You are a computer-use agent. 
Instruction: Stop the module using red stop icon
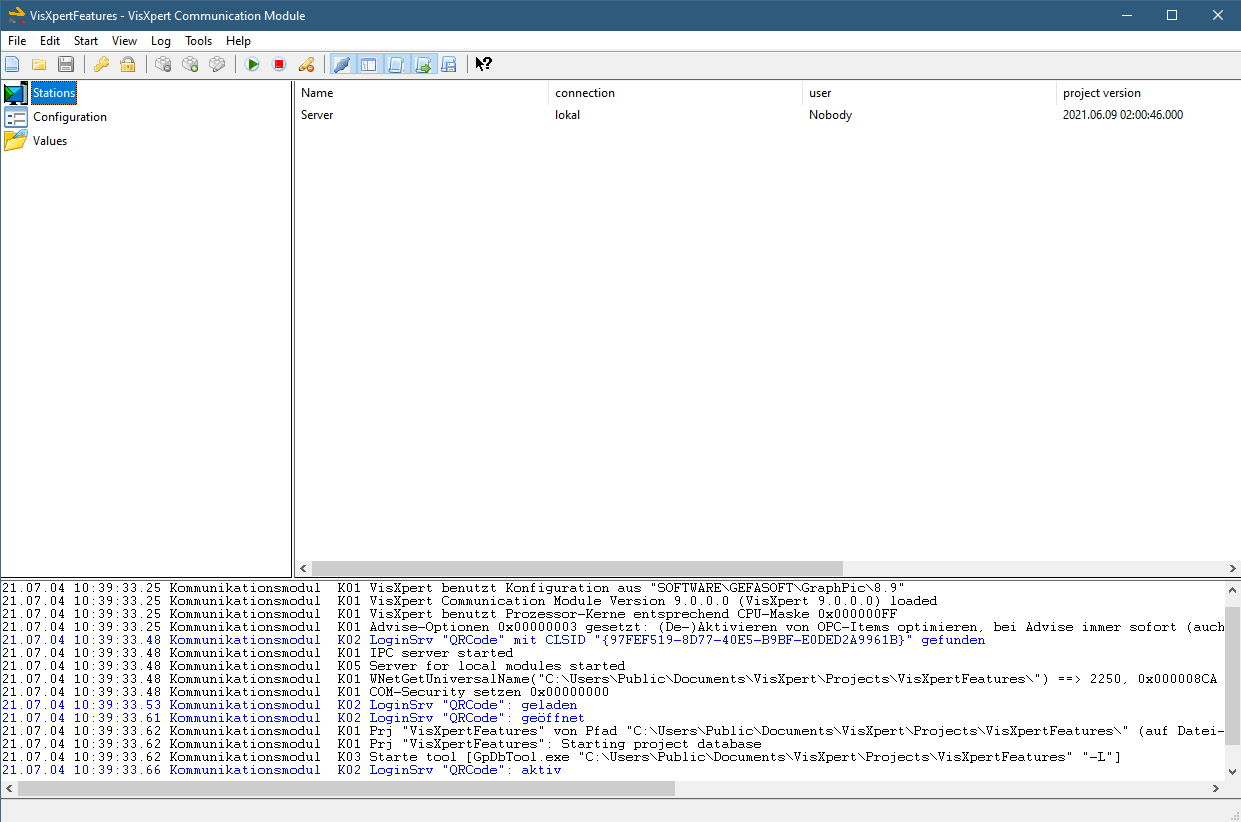(x=280, y=64)
